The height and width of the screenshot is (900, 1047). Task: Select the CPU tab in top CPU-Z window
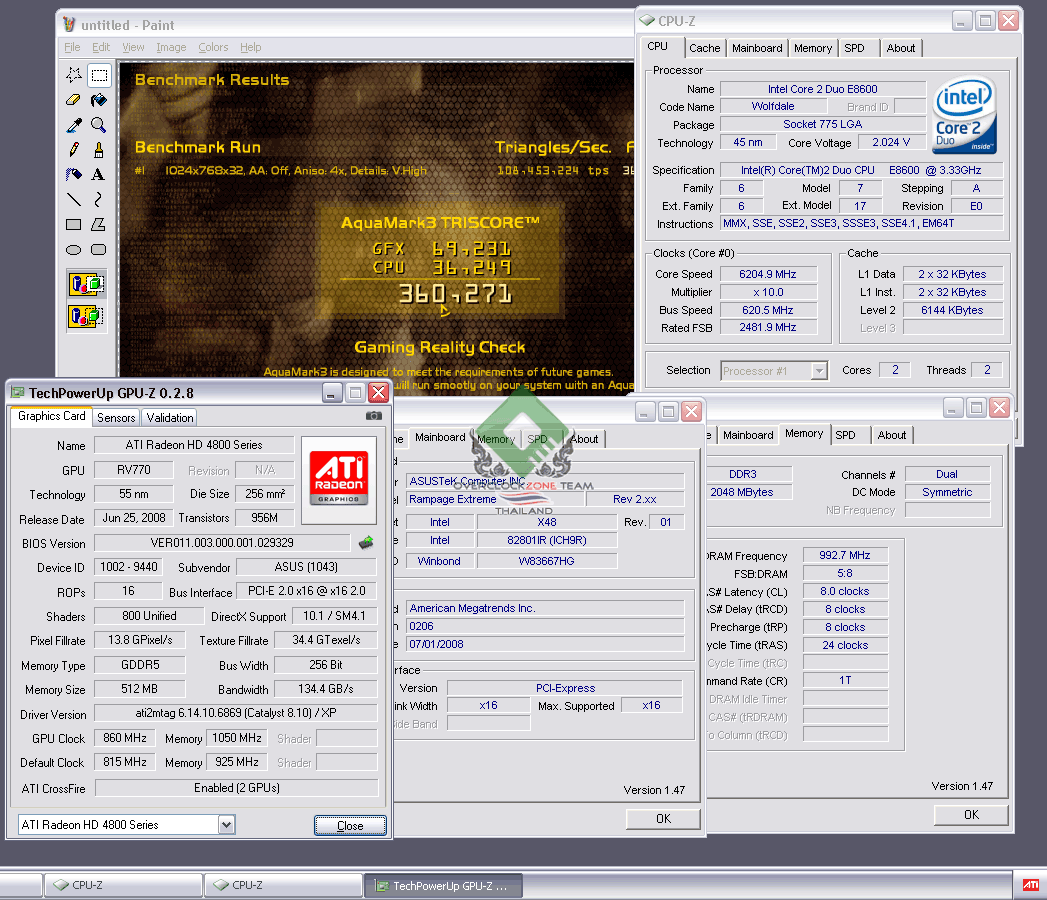658,46
